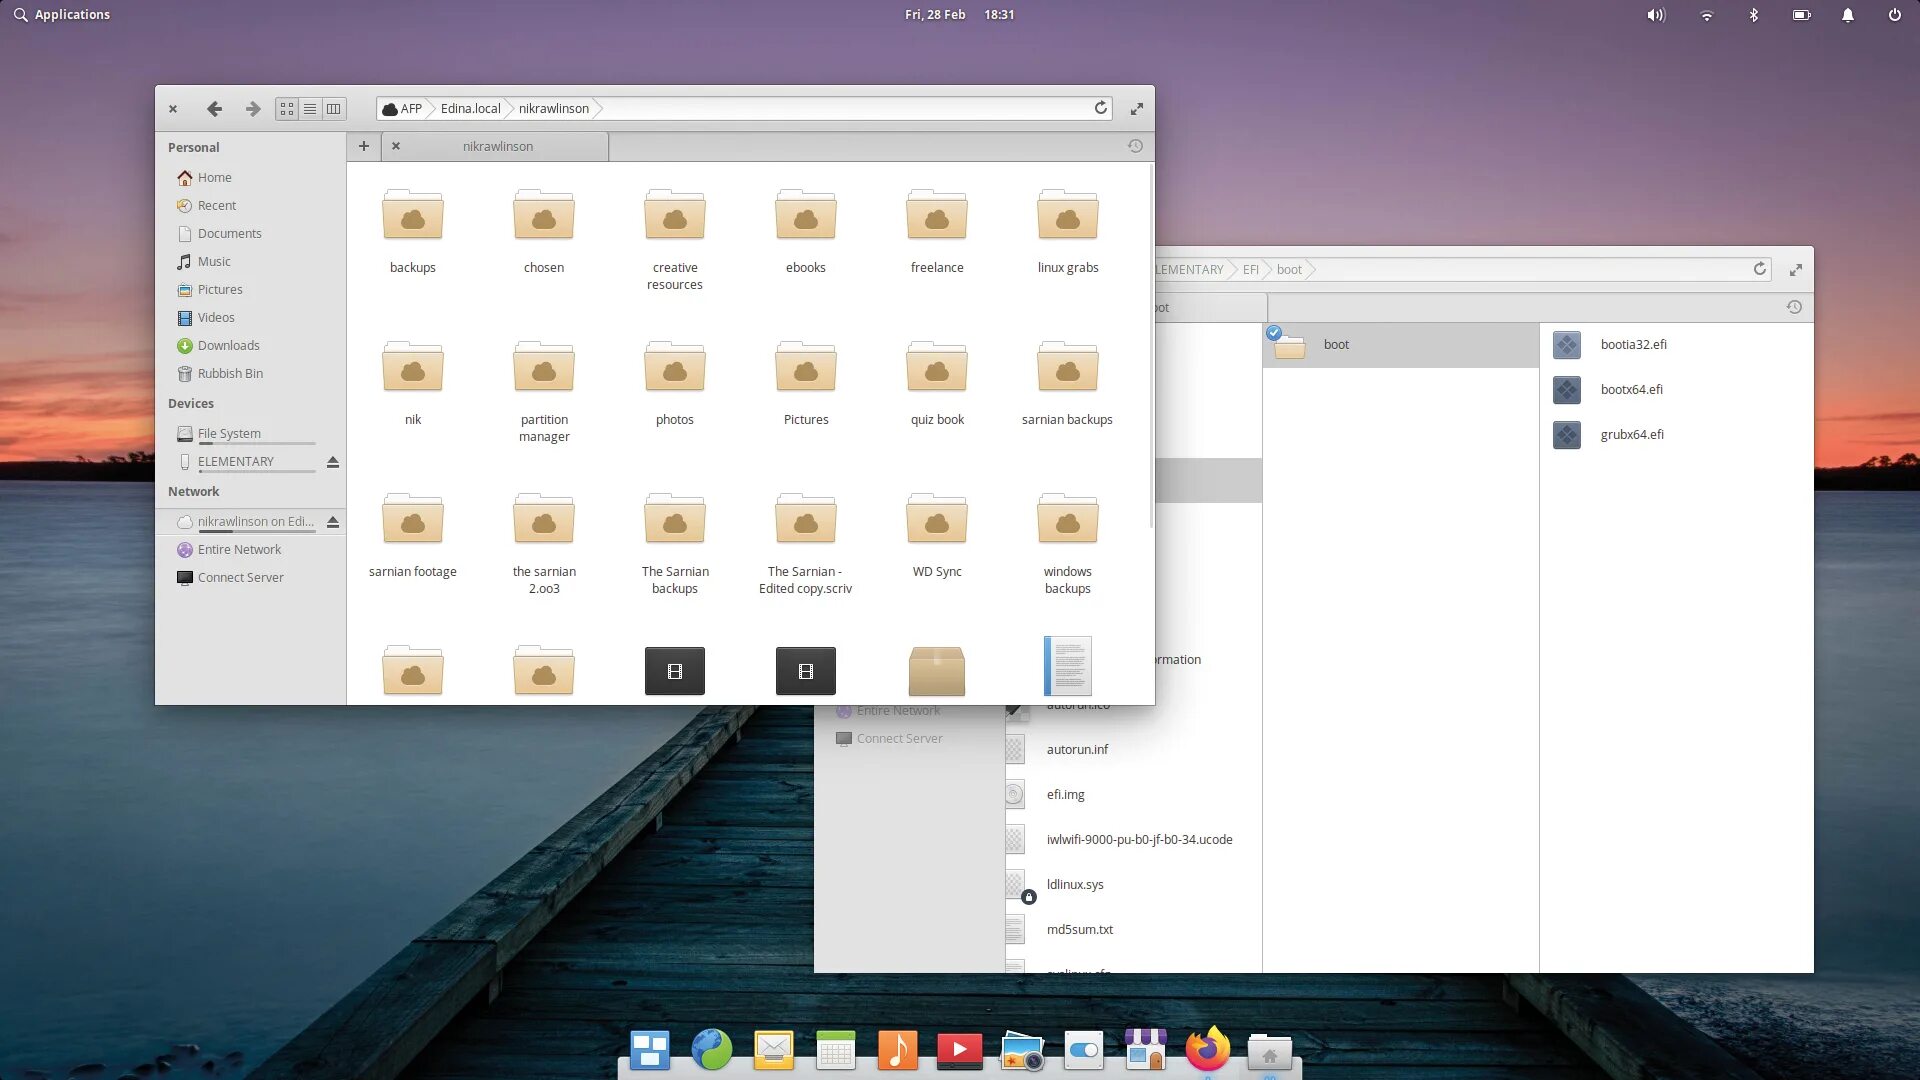Image resolution: width=1920 pixels, height=1080 pixels.
Task: Switch to column view mode
Action: 333,108
